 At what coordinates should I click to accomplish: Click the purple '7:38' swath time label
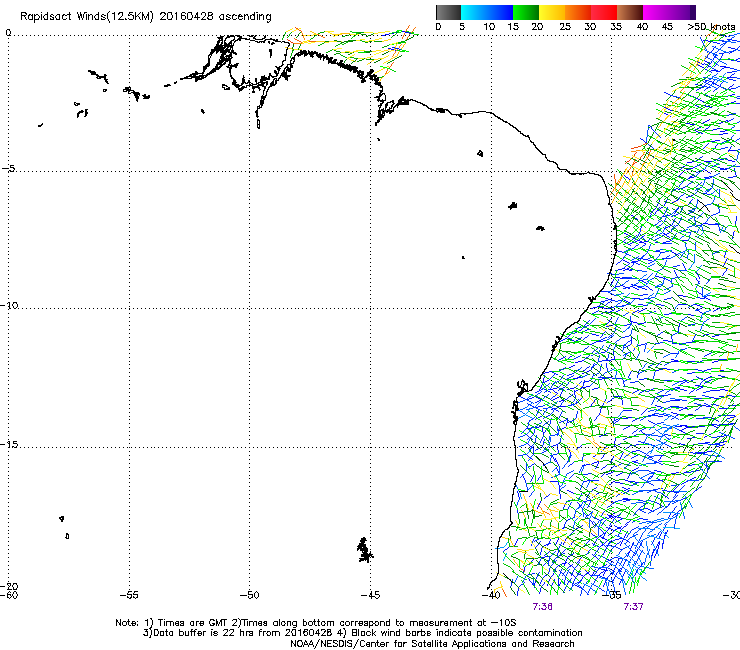[542, 607]
